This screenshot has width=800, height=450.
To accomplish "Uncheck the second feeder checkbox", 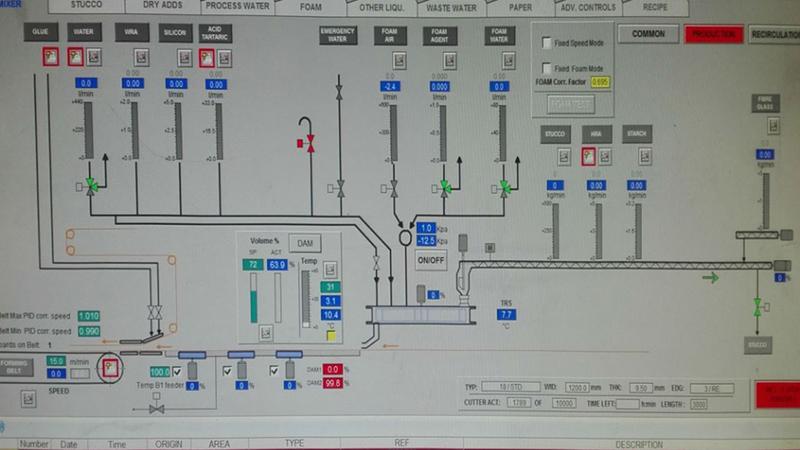I will 227,371.
